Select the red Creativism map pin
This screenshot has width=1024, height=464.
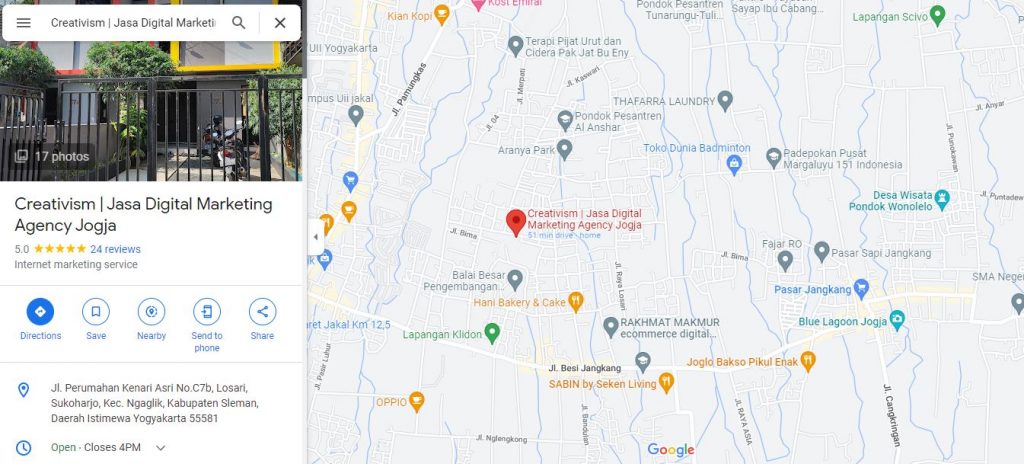point(516,222)
